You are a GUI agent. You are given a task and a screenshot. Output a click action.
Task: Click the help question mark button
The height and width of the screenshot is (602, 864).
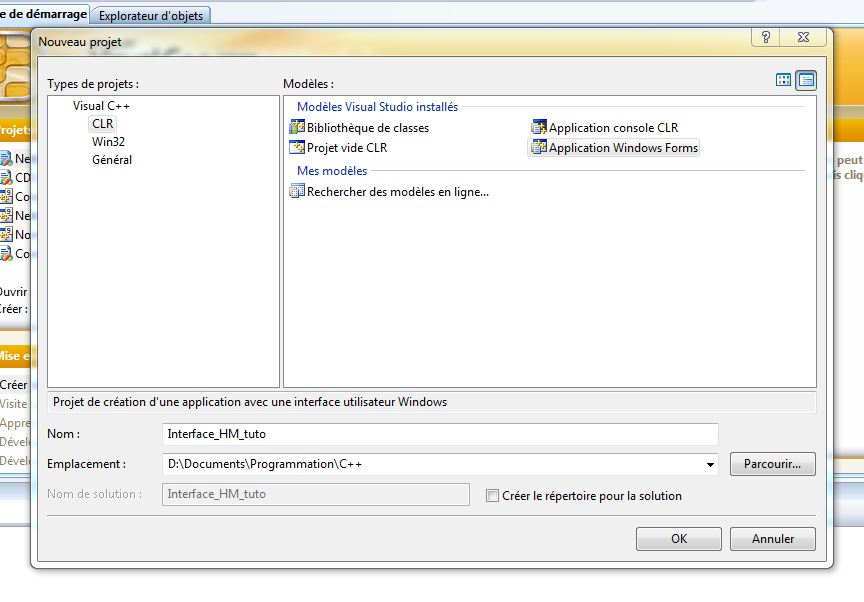[764, 37]
